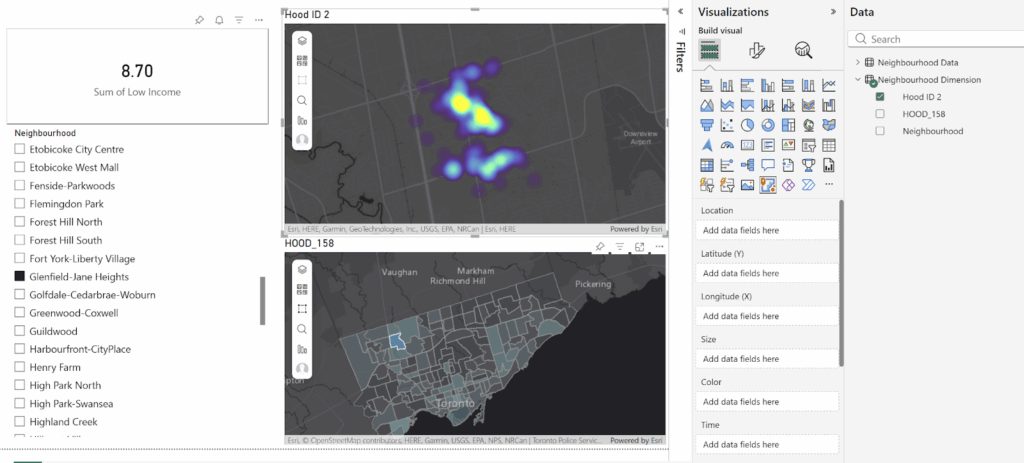
Task: Click the search tool in Hood ID 2 map
Action: click(x=302, y=100)
